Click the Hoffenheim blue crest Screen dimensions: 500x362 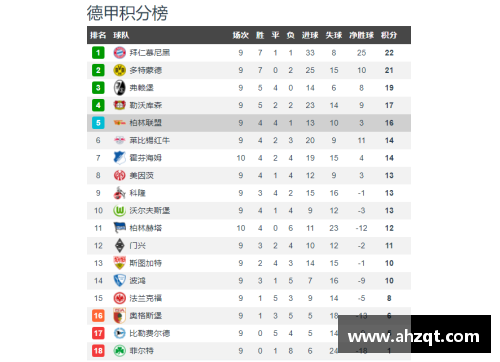tap(119, 158)
